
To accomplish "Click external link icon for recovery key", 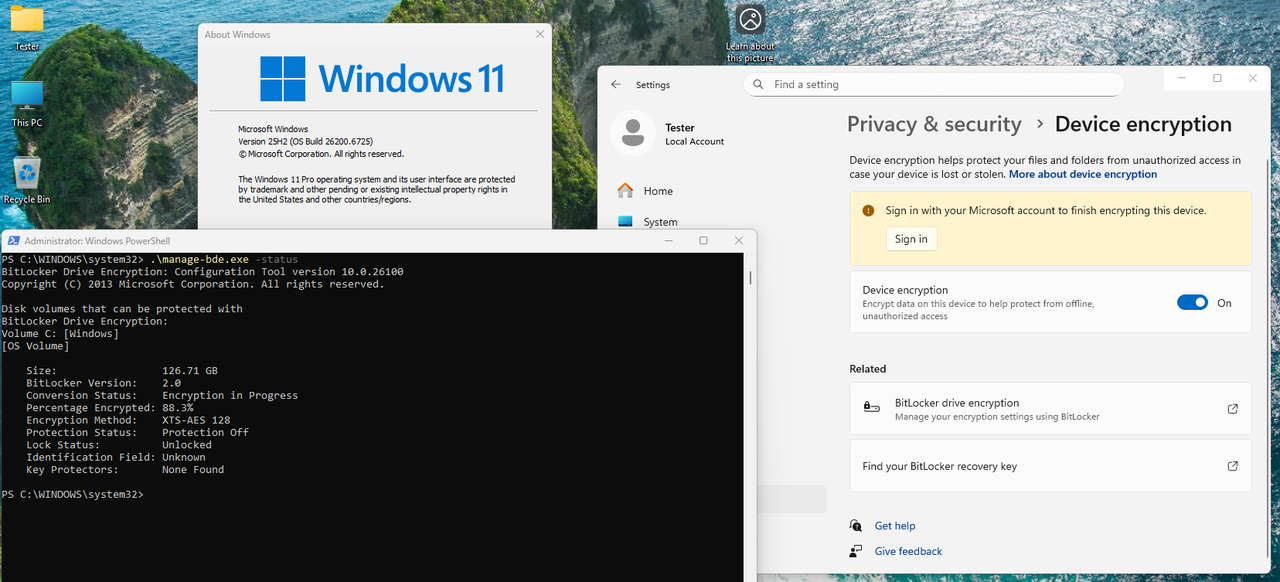I will click(x=1233, y=466).
